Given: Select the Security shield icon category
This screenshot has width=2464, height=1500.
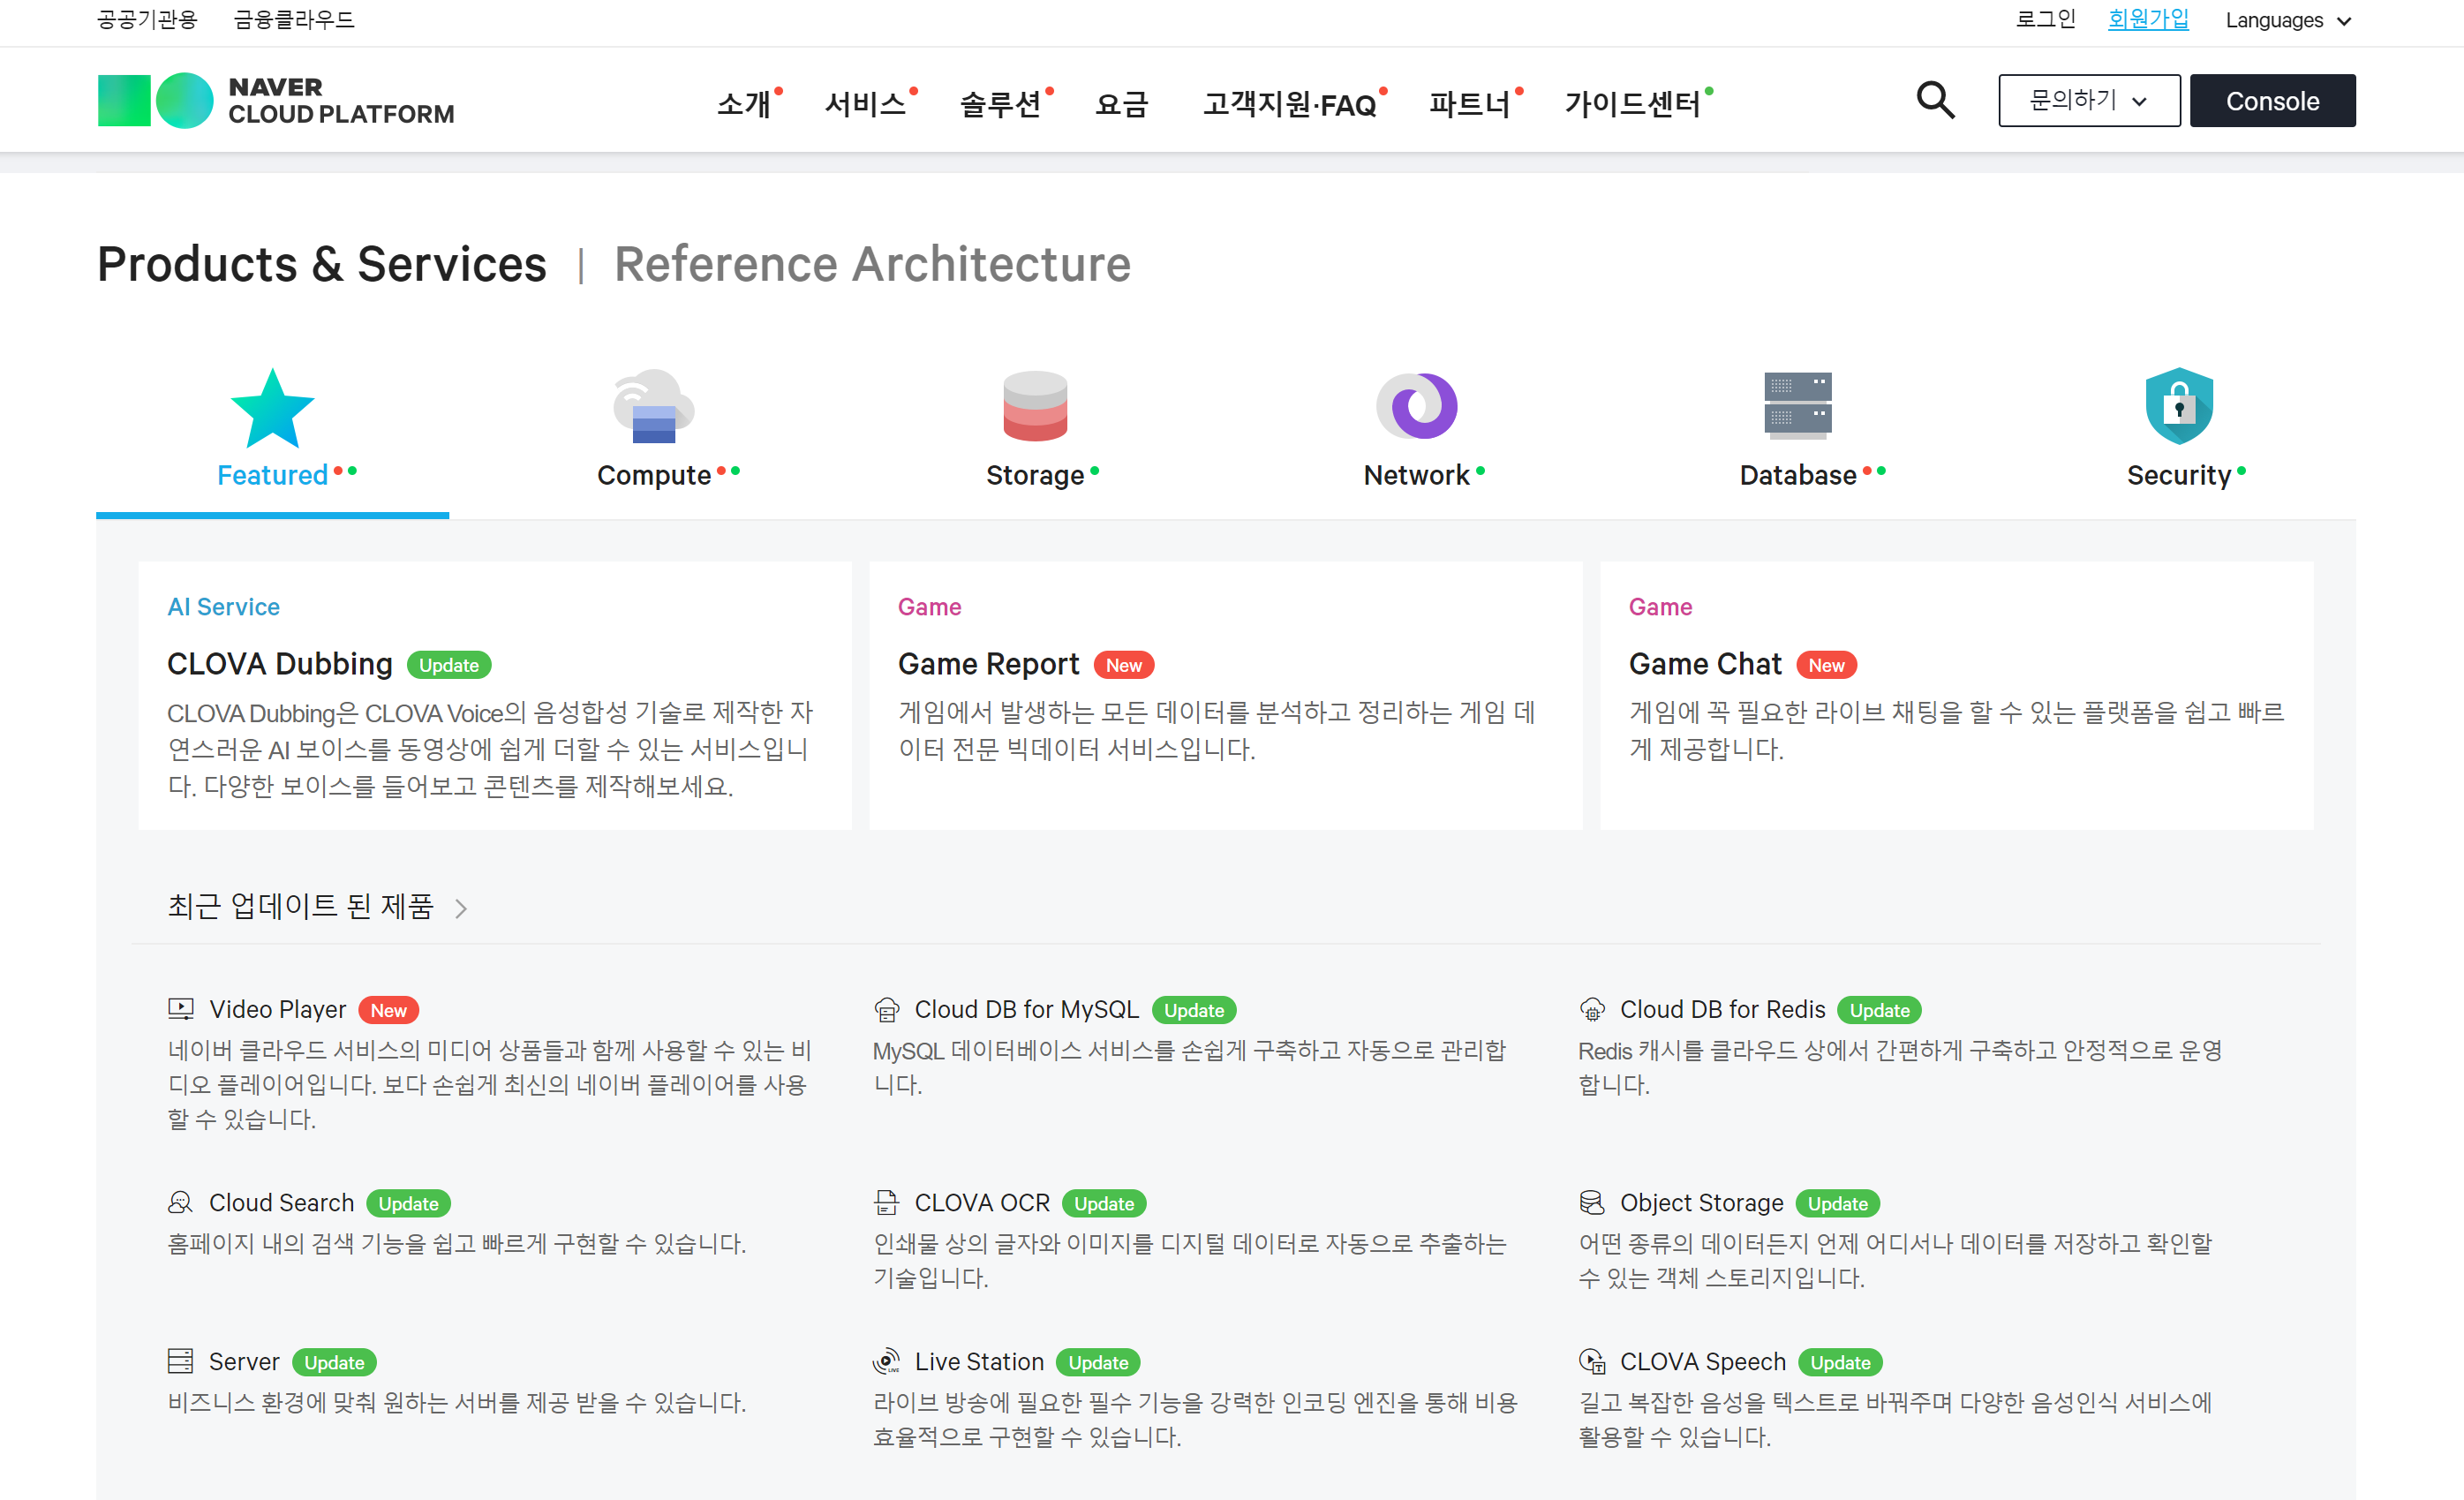Looking at the screenshot, I should pyautogui.click(x=2178, y=406).
